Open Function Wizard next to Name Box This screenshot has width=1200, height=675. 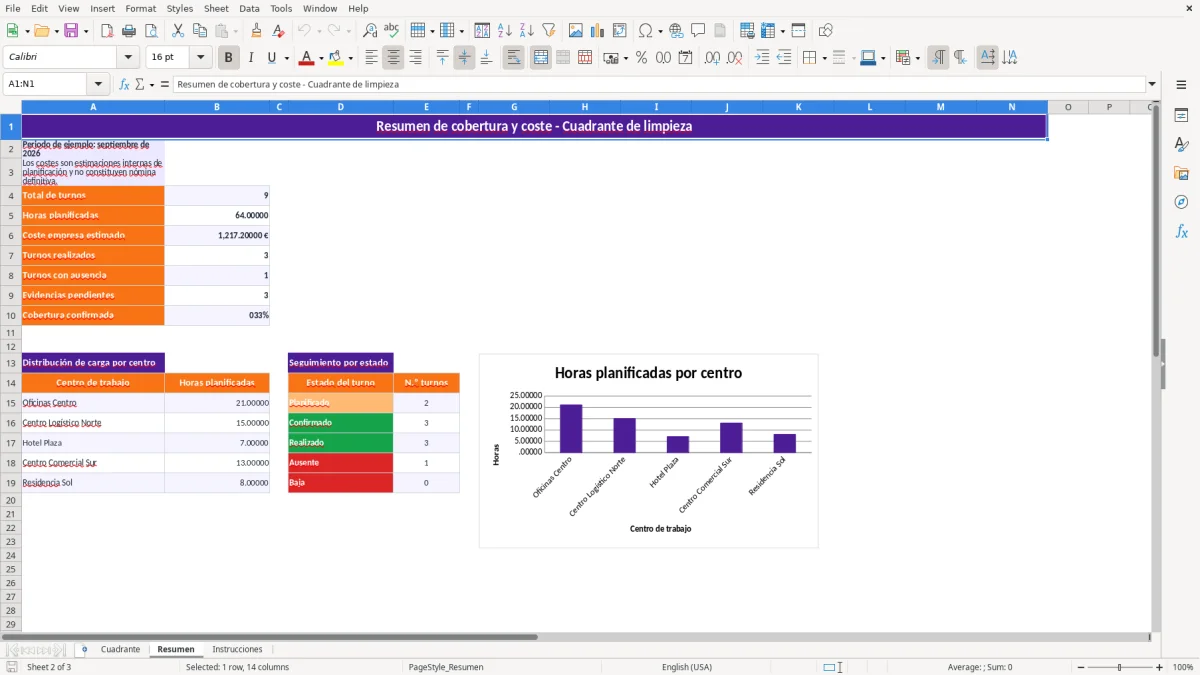pyautogui.click(x=124, y=84)
